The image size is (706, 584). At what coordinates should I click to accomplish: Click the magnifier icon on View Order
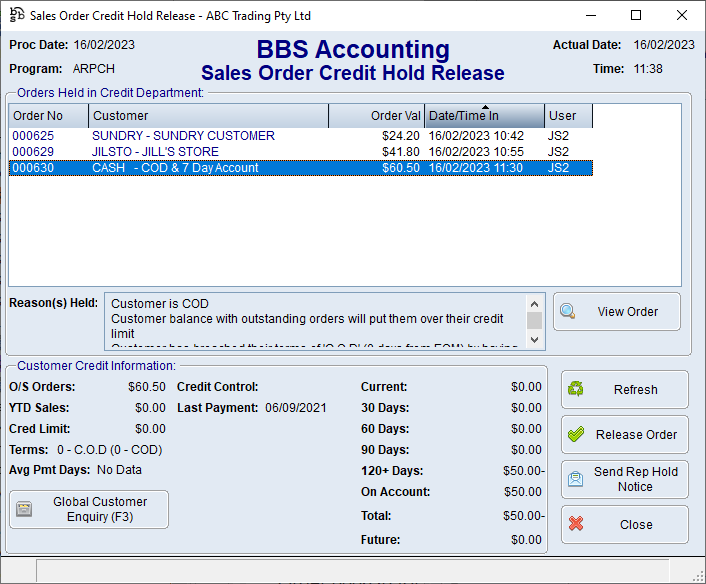click(x=568, y=312)
